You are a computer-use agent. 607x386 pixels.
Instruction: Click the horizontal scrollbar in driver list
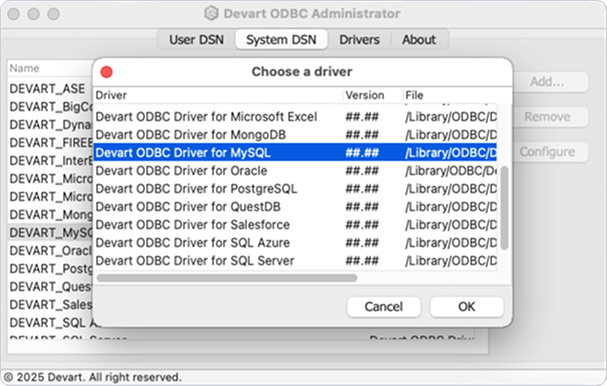point(227,278)
